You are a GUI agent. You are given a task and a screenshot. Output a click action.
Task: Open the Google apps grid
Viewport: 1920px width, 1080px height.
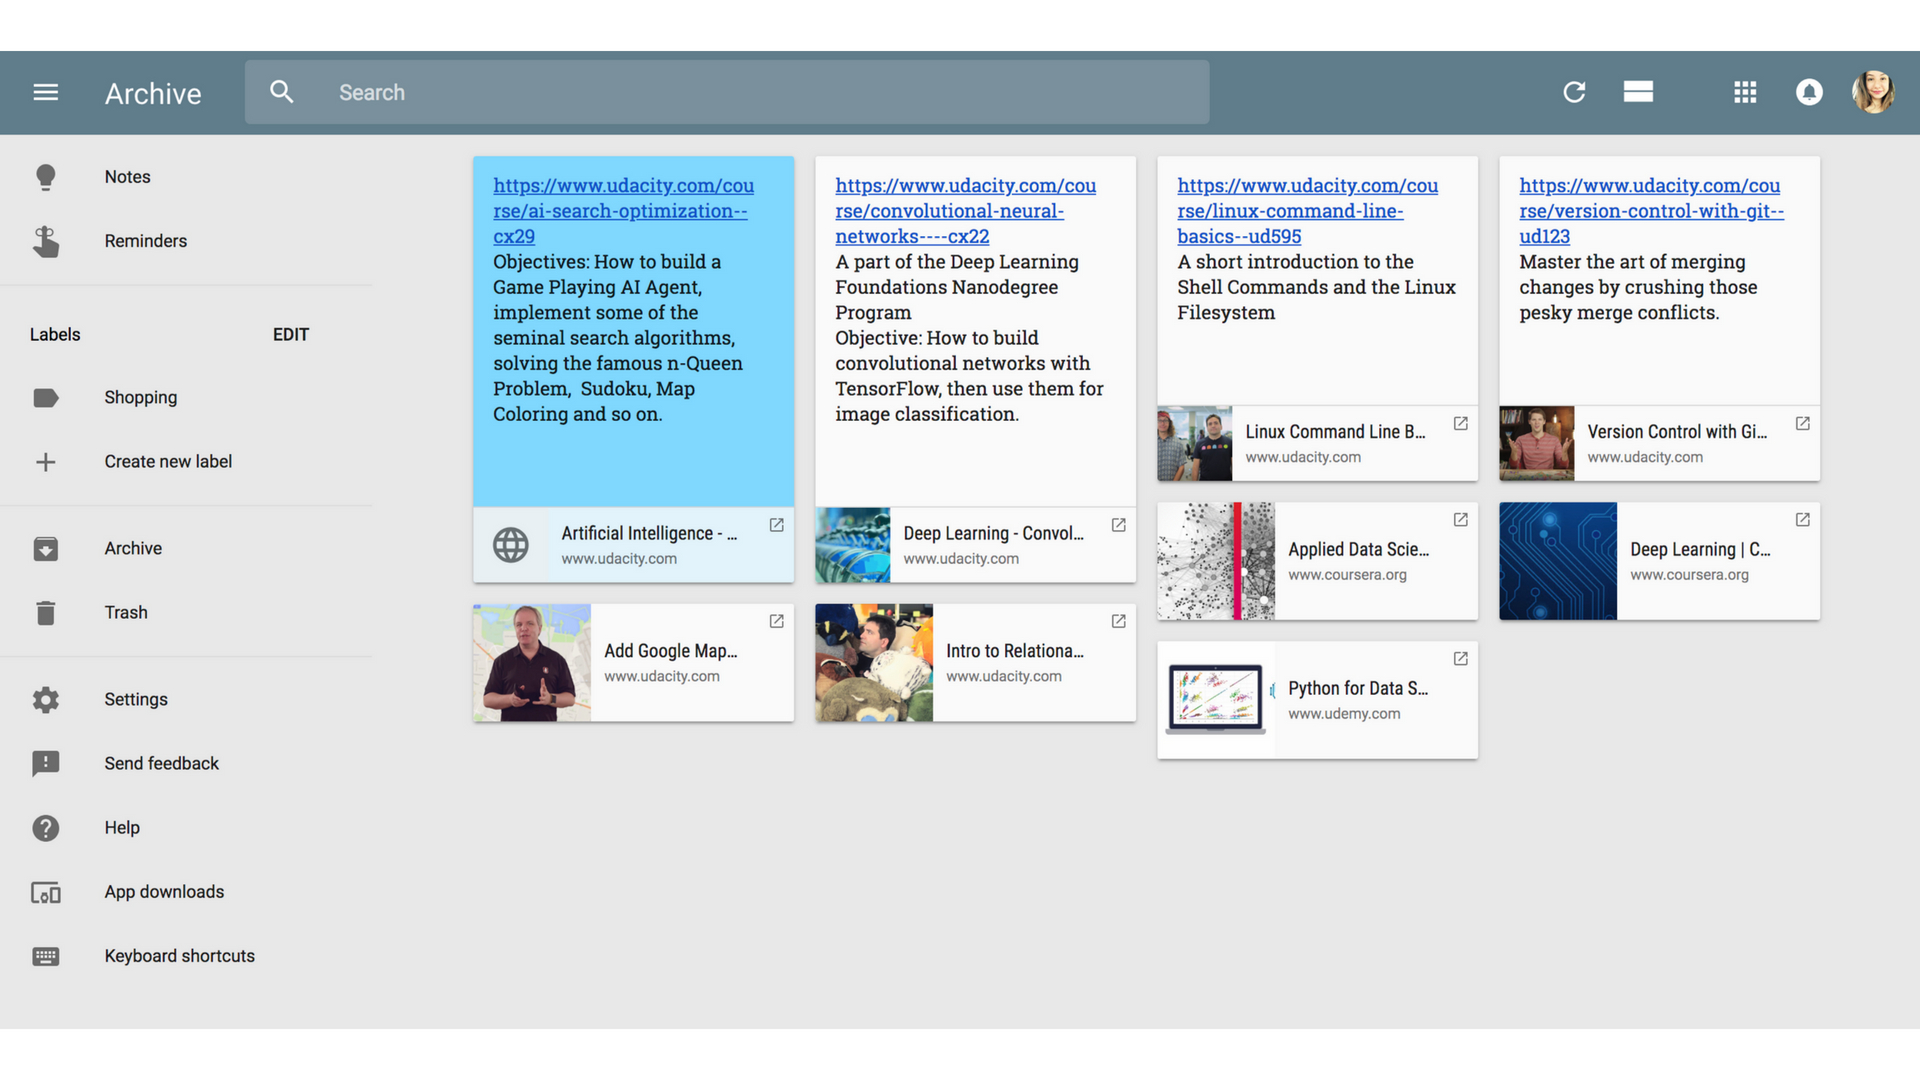click(x=1745, y=92)
